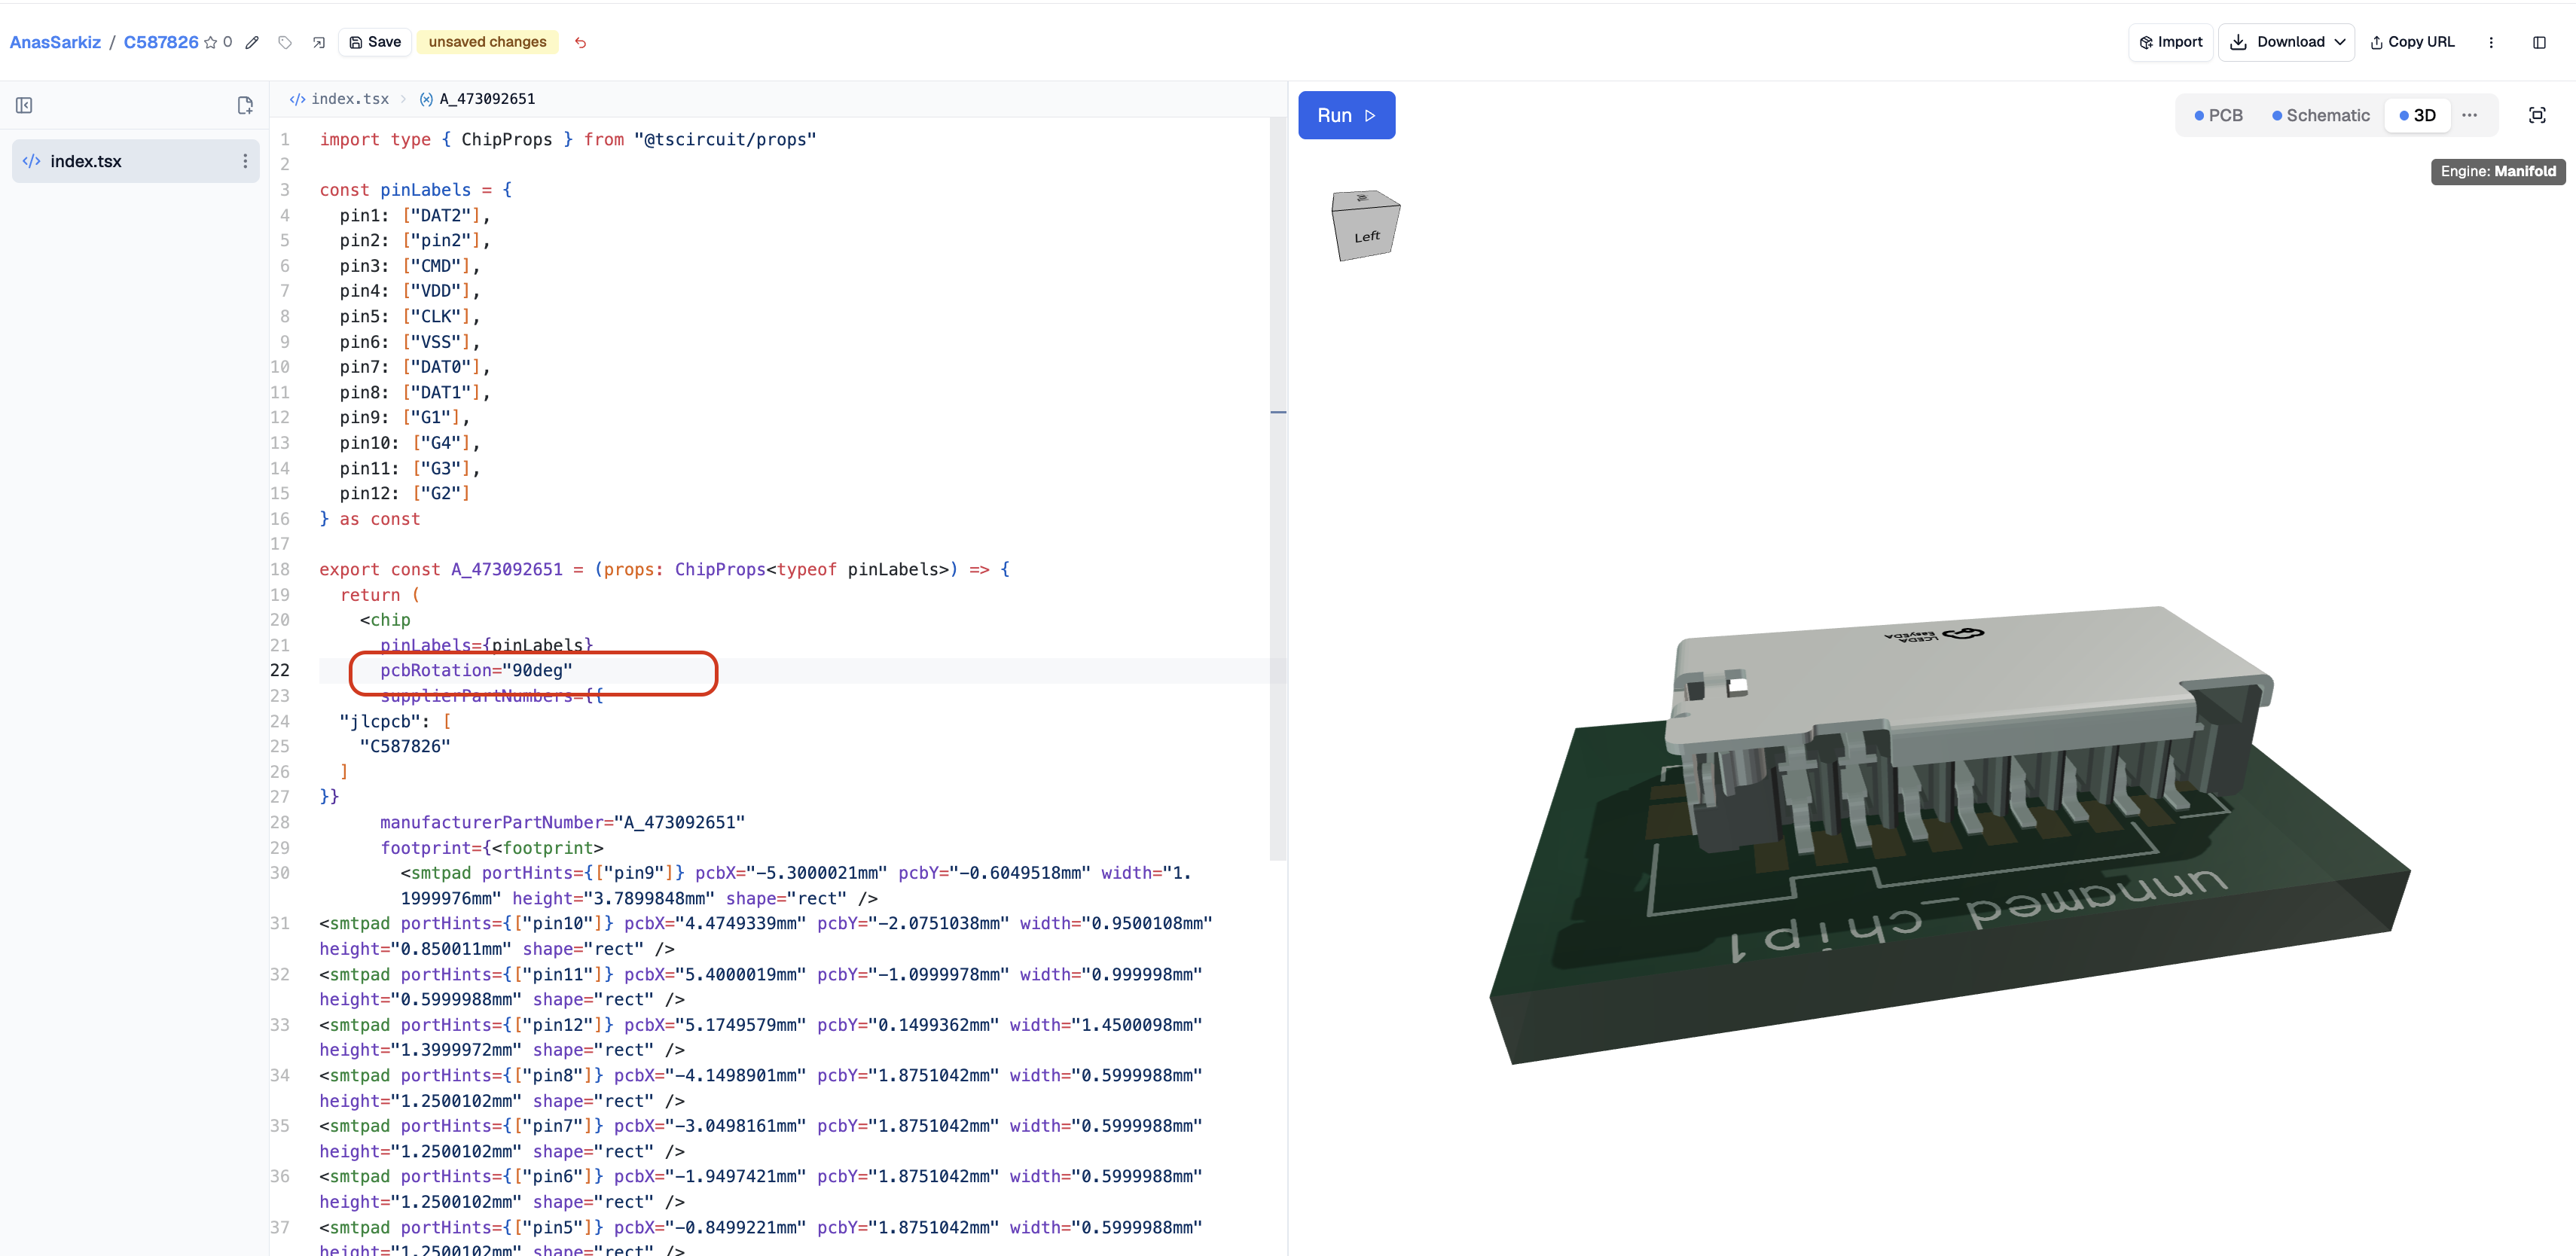
Task: Click the pencil edit icon in header
Action: pyautogui.click(x=252, y=42)
